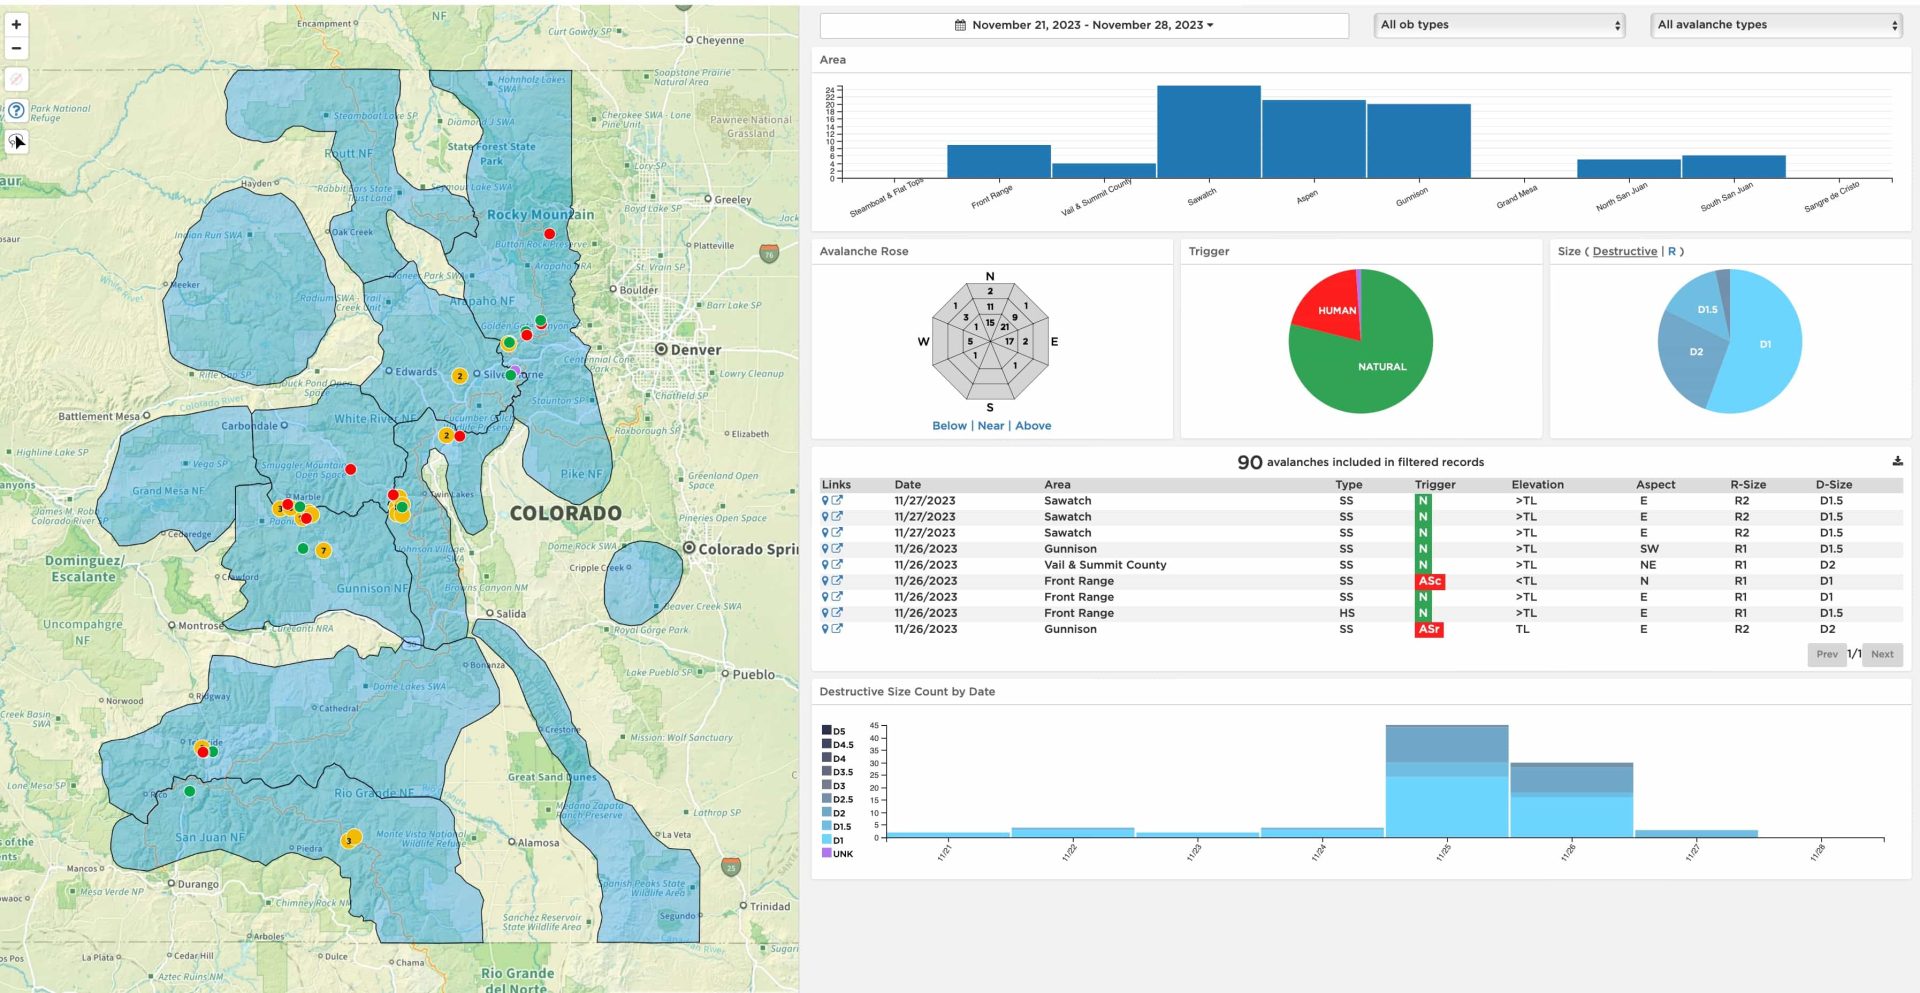Click the 11/25 bar in Destructive Size chart
Image resolution: width=1920 pixels, height=993 pixels.
[x=1447, y=781]
